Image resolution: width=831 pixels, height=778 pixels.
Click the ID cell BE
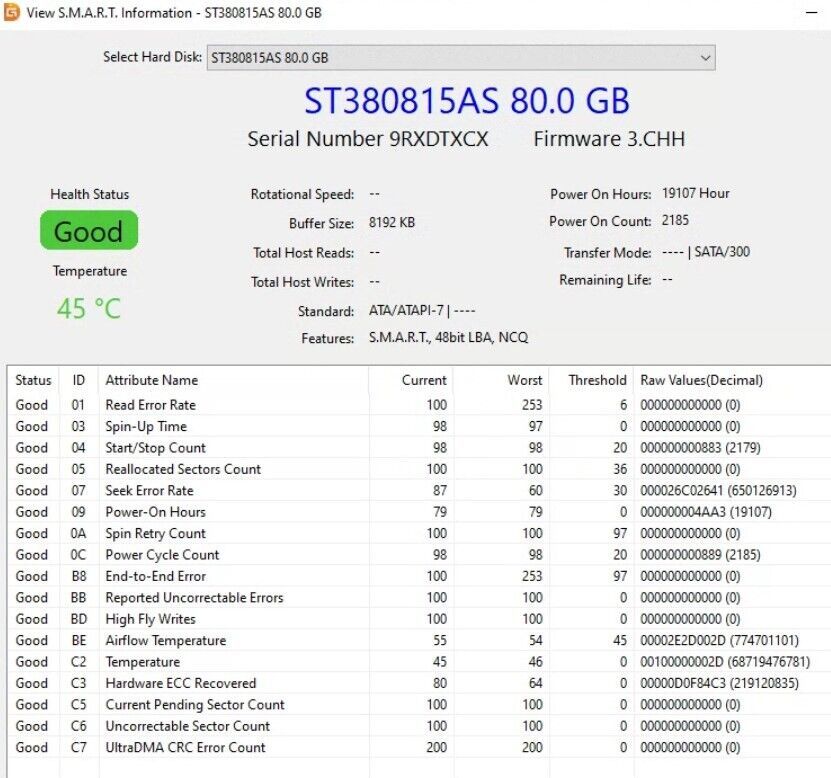[x=78, y=640]
